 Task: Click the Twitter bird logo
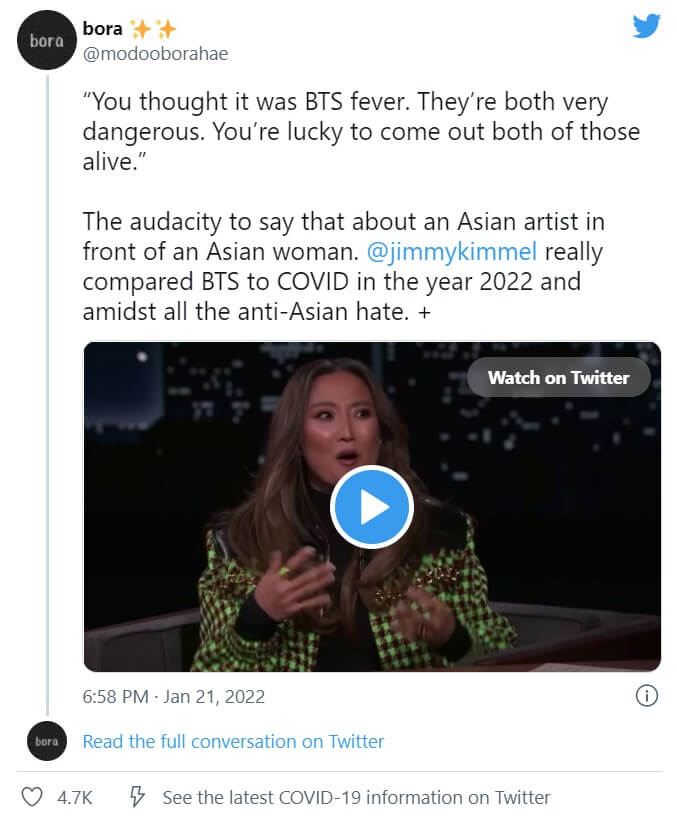click(x=647, y=26)
